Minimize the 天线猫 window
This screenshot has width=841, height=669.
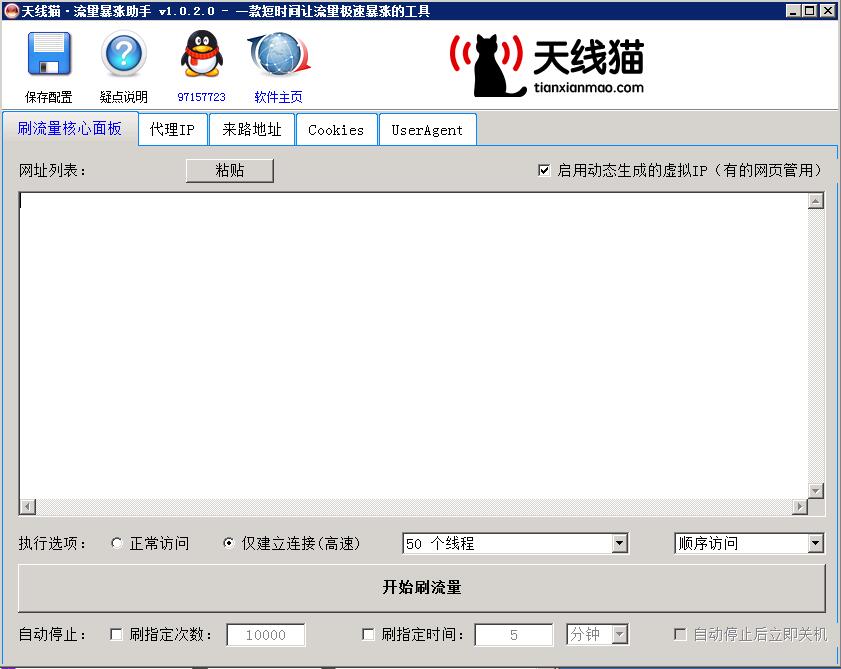tap(794, 10)
